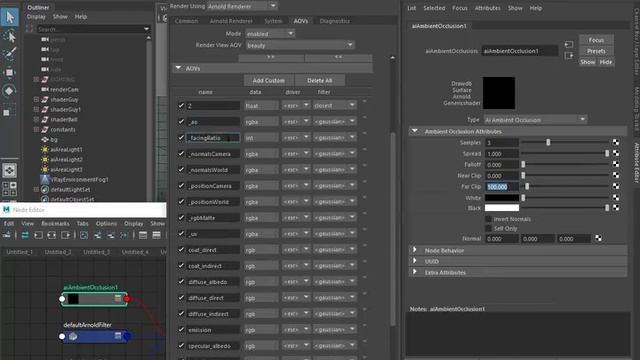Click the Focus button
Screen dimensions: 640x360
coord(596,40)
